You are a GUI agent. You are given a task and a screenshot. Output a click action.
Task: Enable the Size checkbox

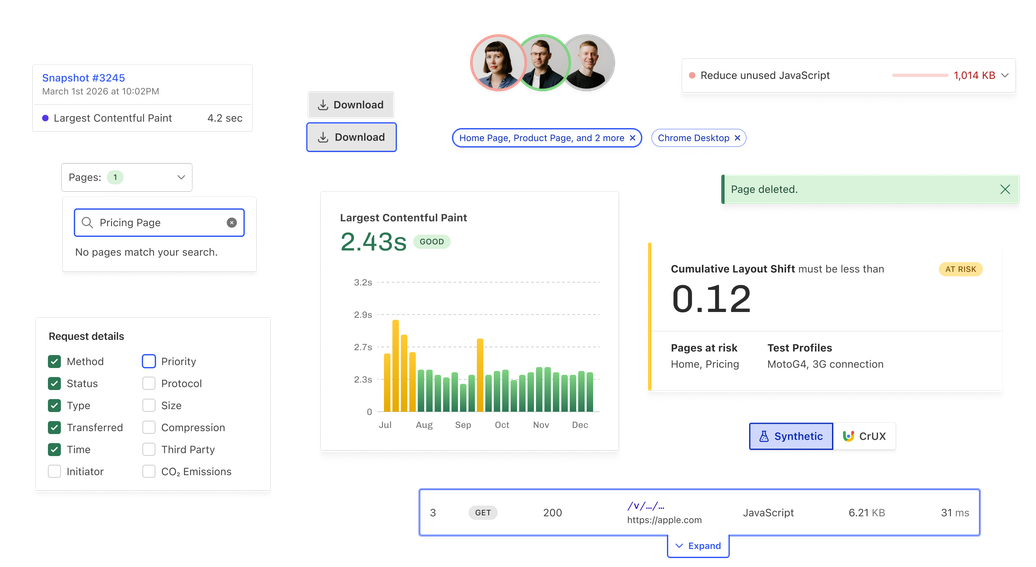[149, 405]
